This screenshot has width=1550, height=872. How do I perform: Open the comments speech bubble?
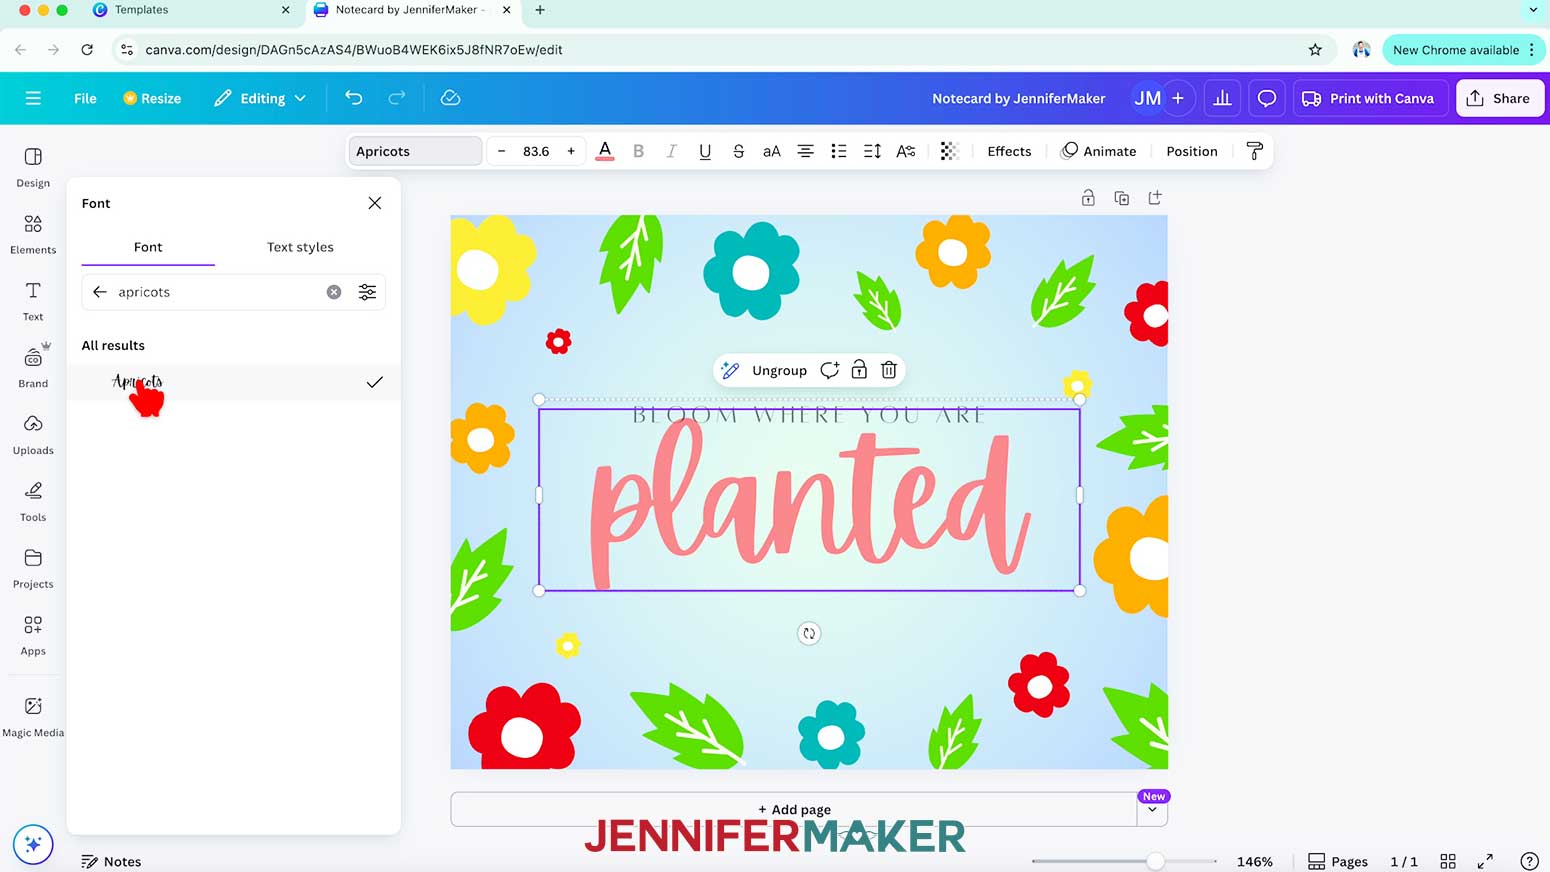tap(1266, 98)
